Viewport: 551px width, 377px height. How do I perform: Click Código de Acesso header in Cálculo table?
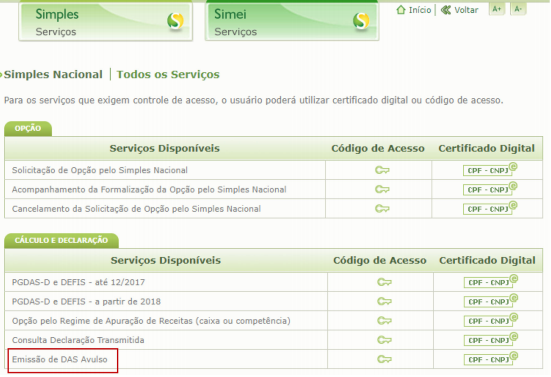point(380,261)
